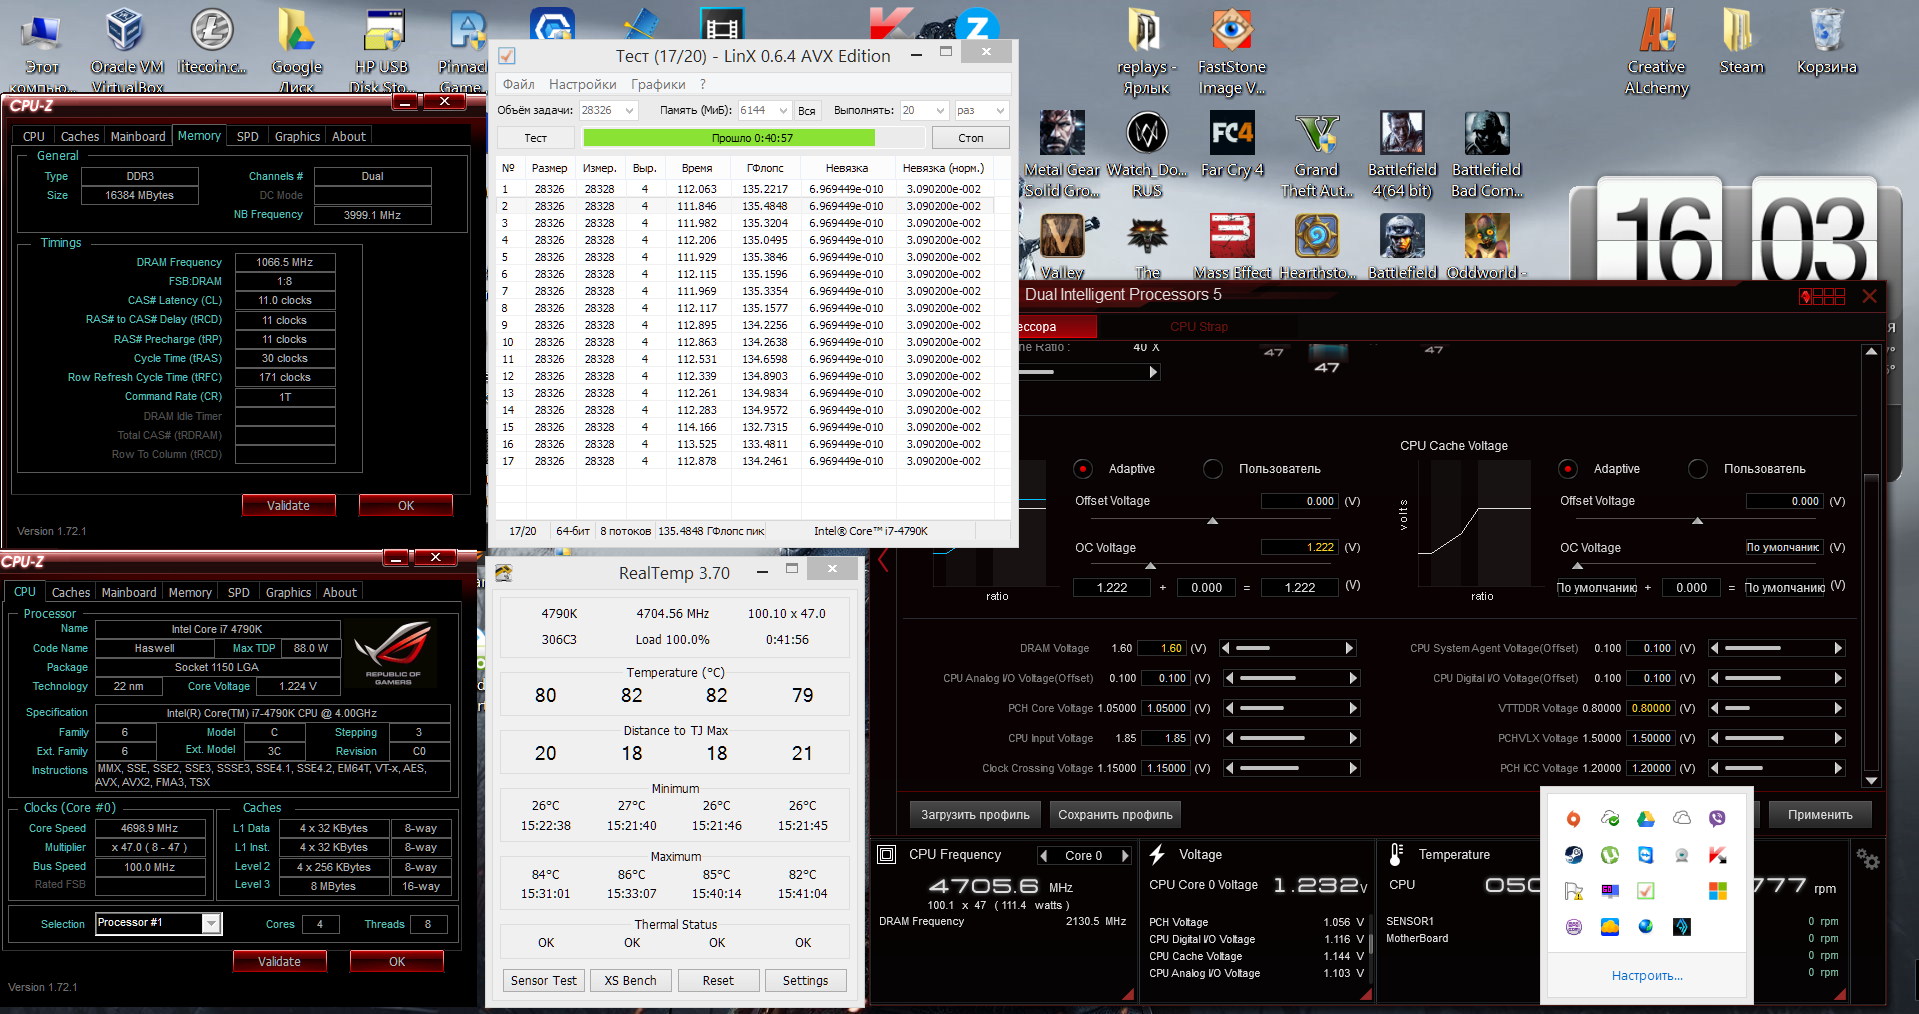Image resolution: width=1919 pixels, height=1014 pixels.
Task: Open the Viber icon in the tray popup
Action: (1717, 819)
